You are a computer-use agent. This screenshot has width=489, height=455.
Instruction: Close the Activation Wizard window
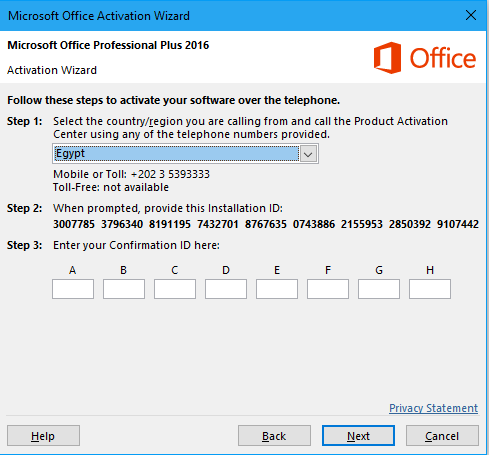(x=471, y=15)
